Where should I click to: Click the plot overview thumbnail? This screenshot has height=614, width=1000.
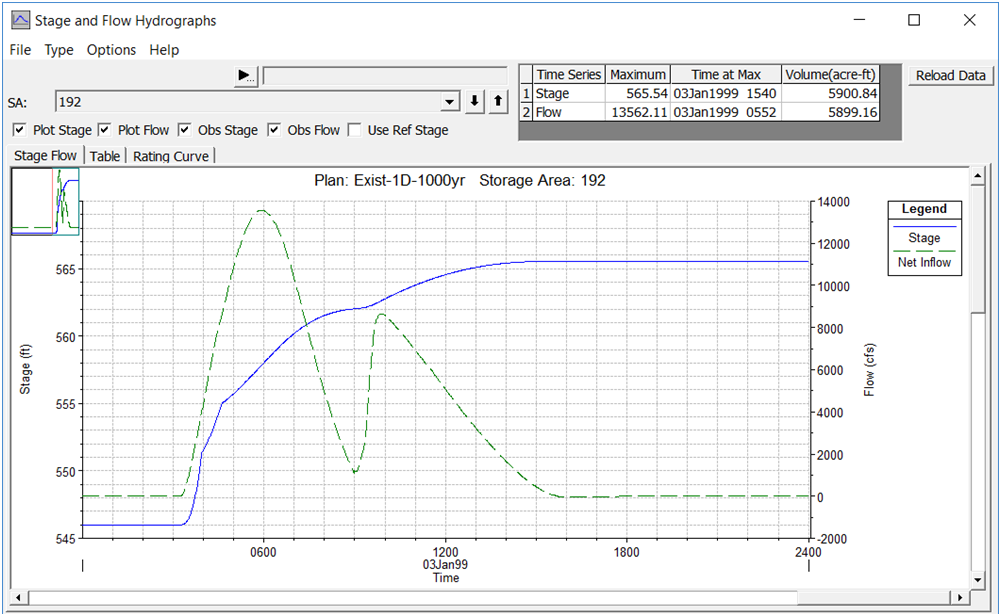point(45,201)
